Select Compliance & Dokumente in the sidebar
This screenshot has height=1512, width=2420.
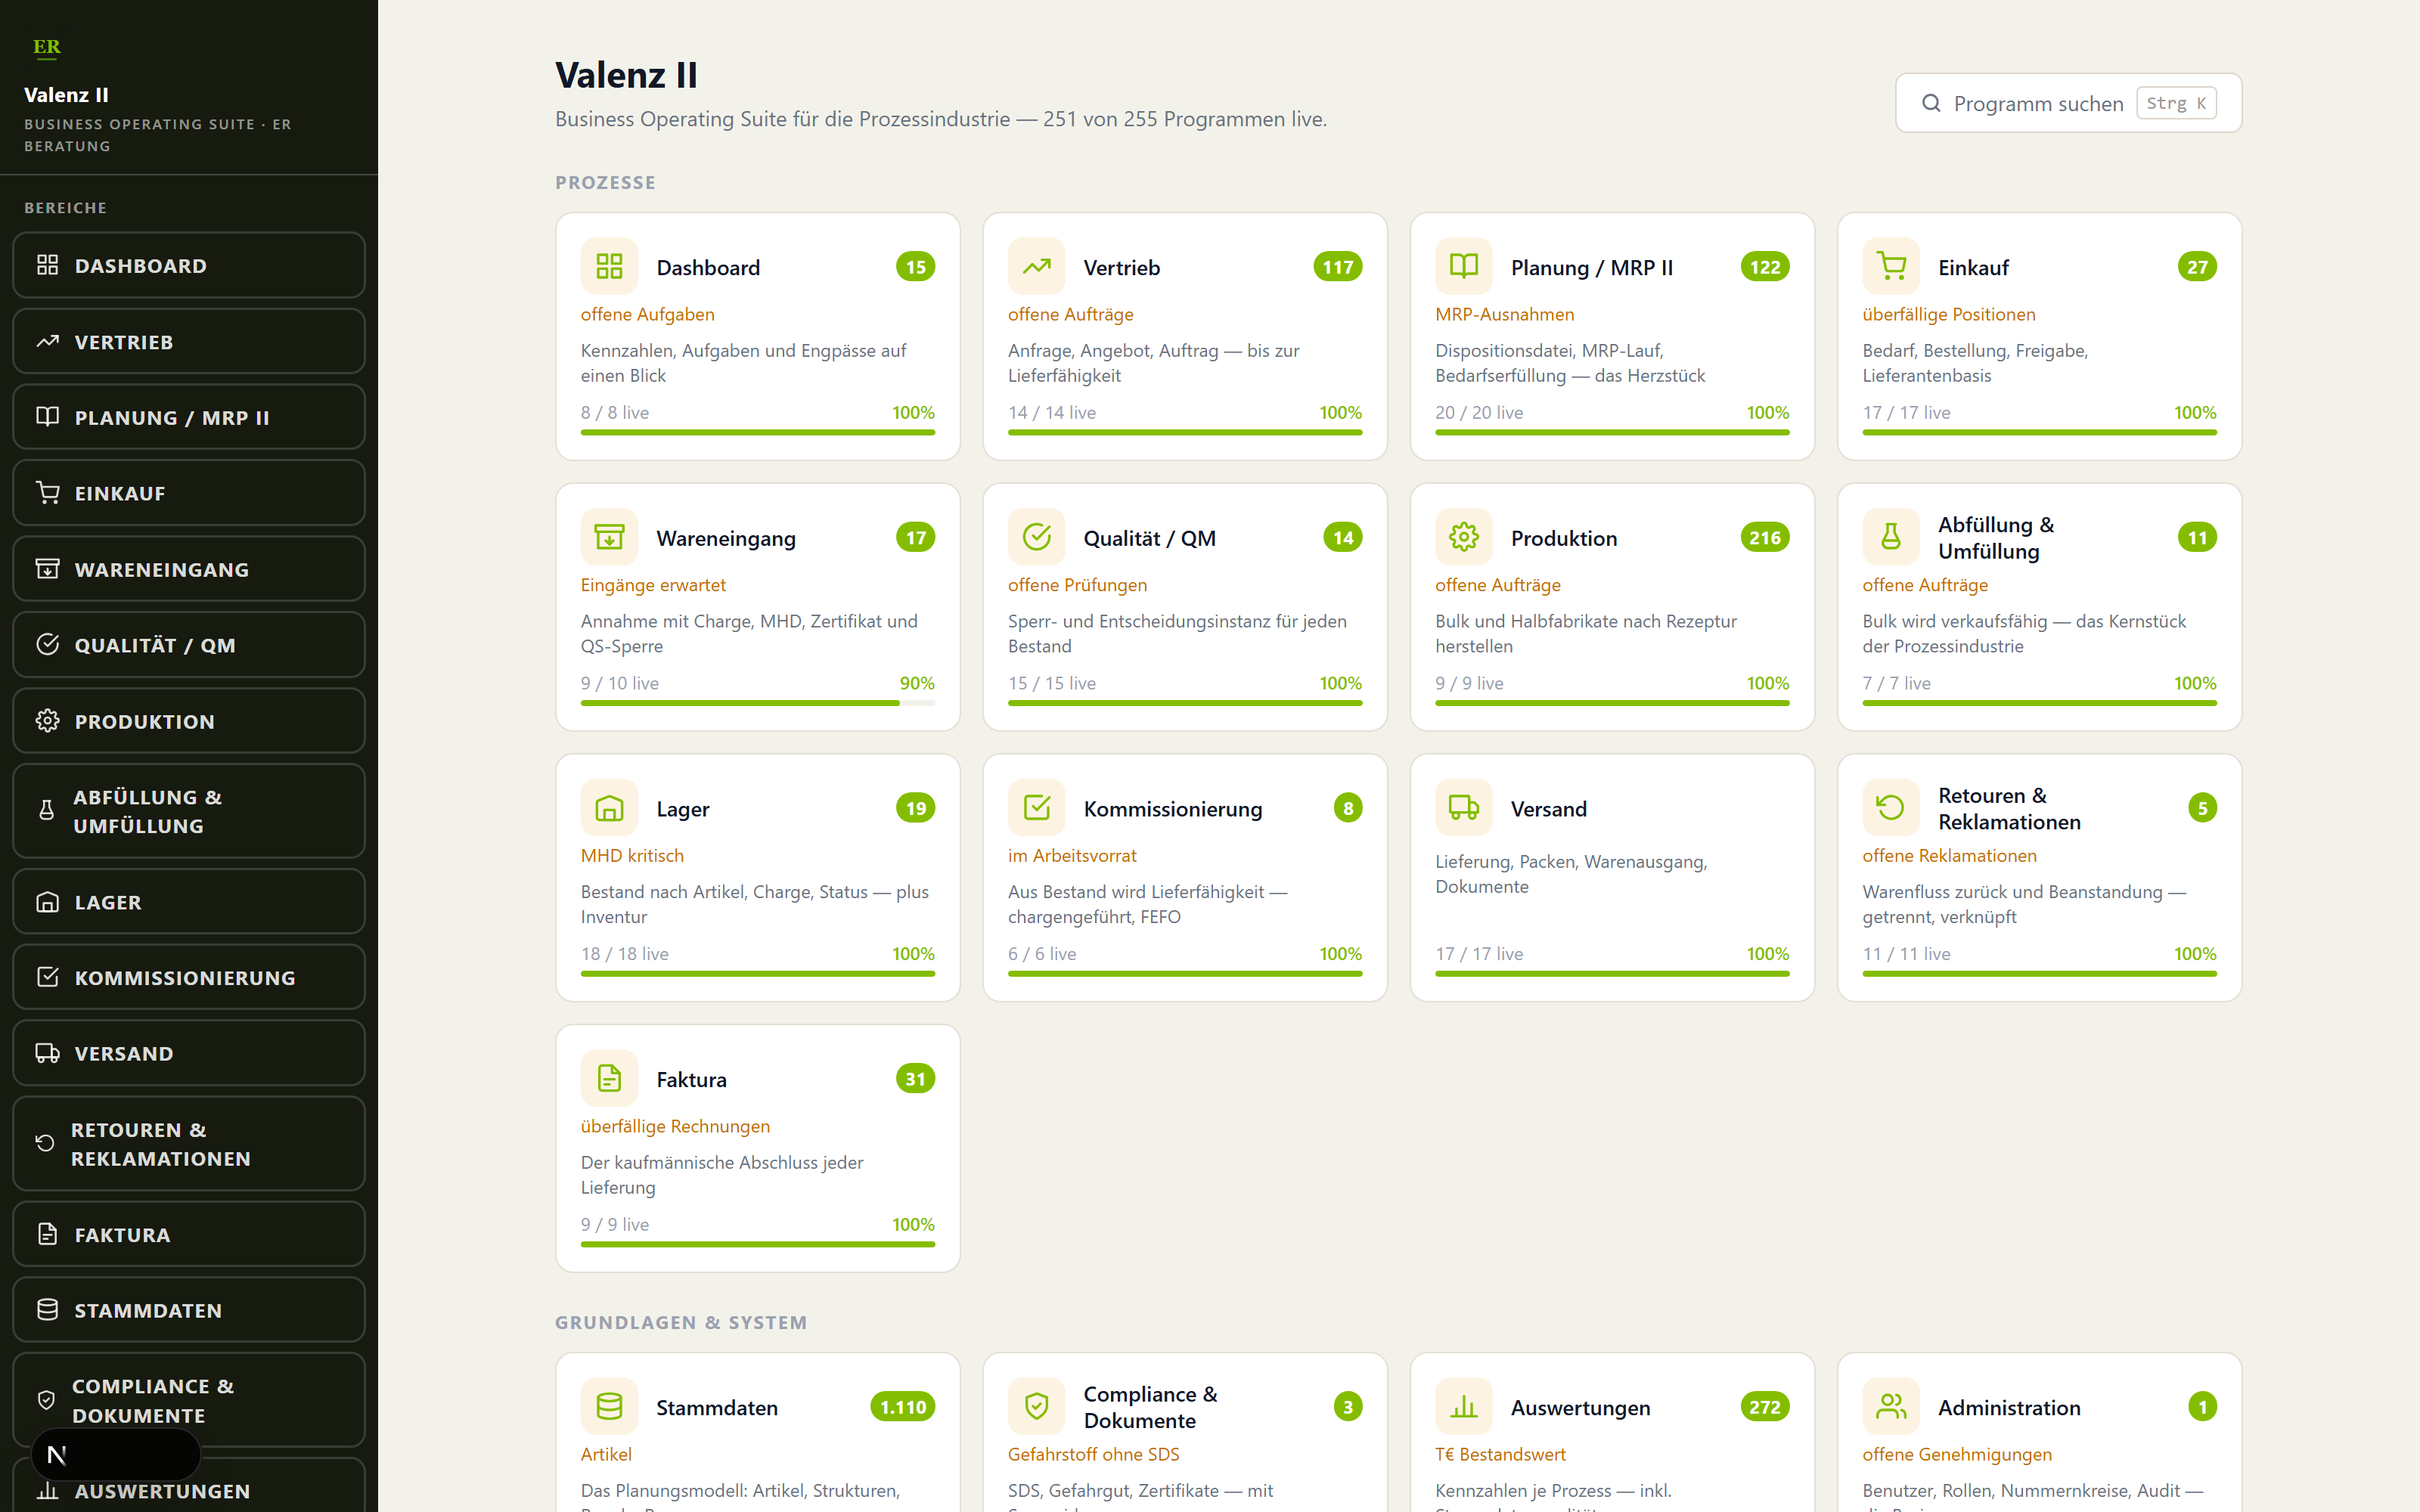coord(189,1400)
